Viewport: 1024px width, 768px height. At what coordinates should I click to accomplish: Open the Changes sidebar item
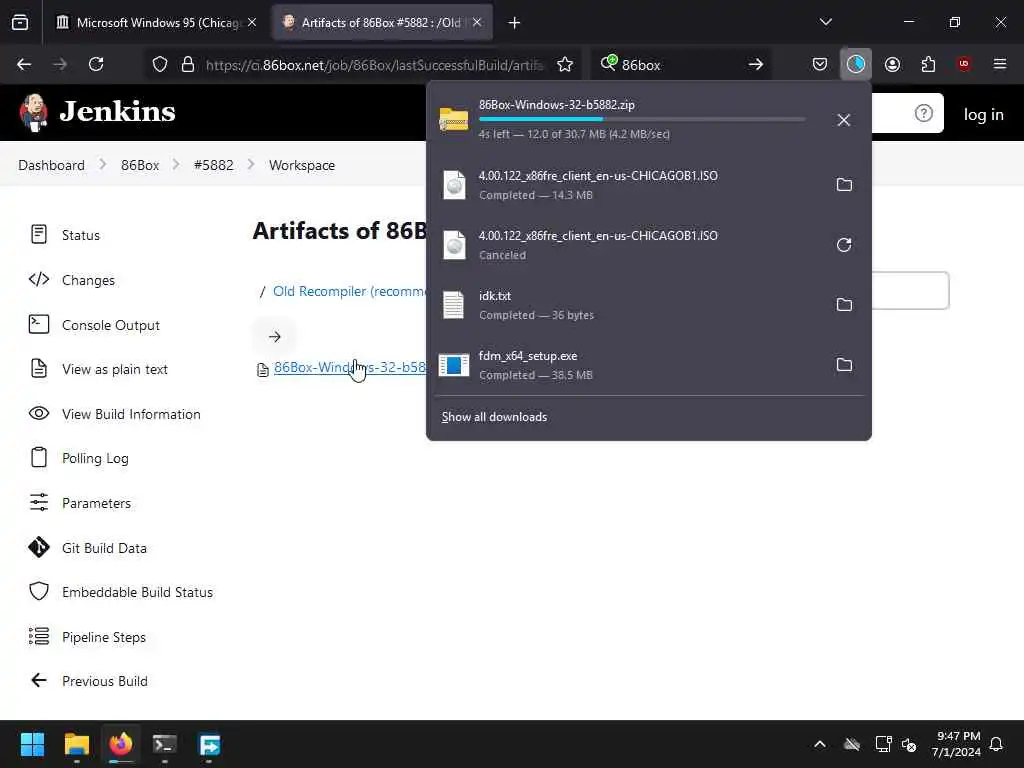pyautogui.click(x=72, y=280)
